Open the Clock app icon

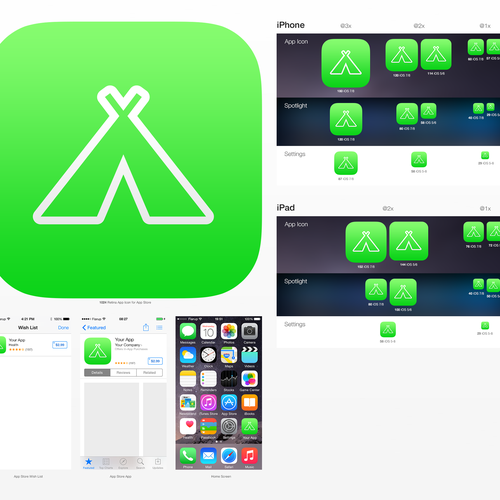(208, 355)
